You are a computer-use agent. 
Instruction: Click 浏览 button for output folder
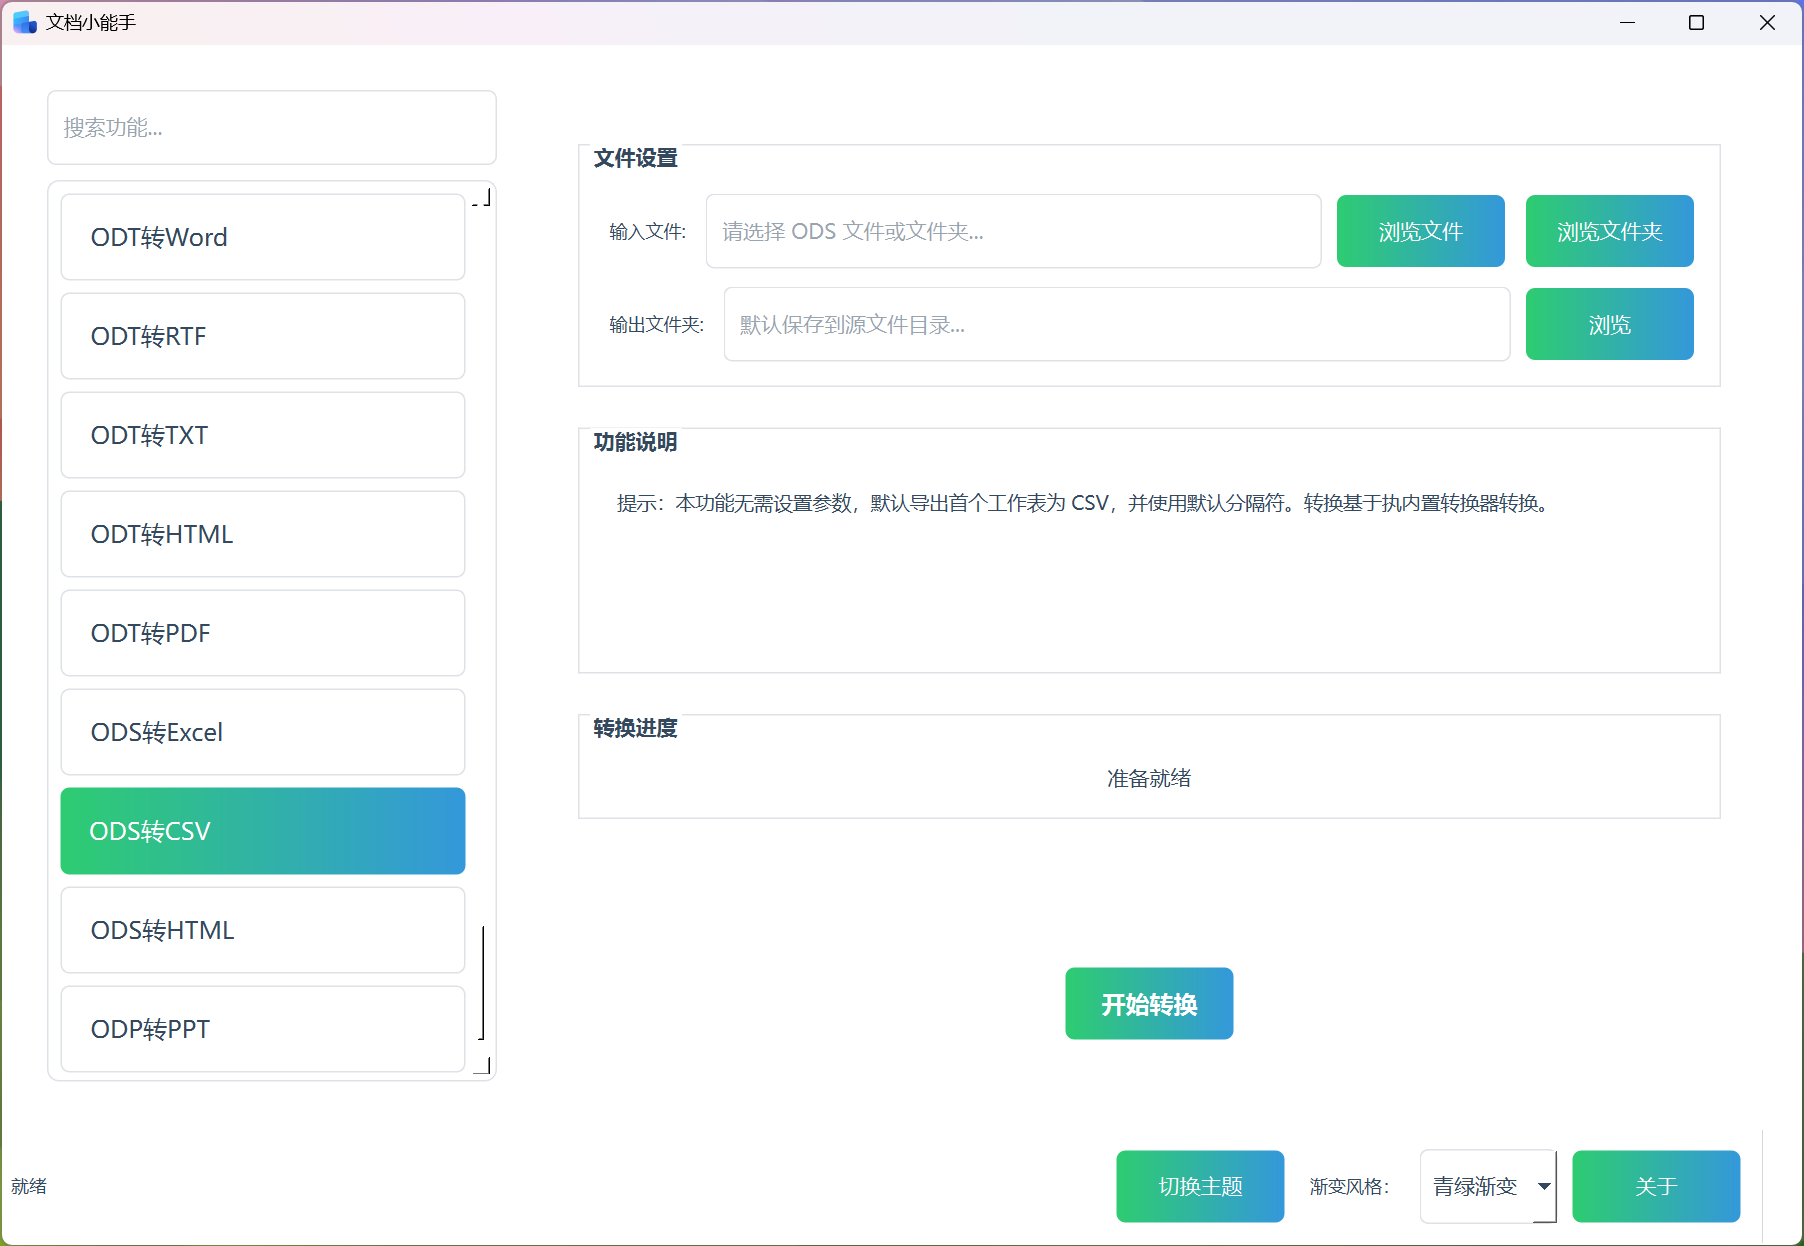(1608, 325)
